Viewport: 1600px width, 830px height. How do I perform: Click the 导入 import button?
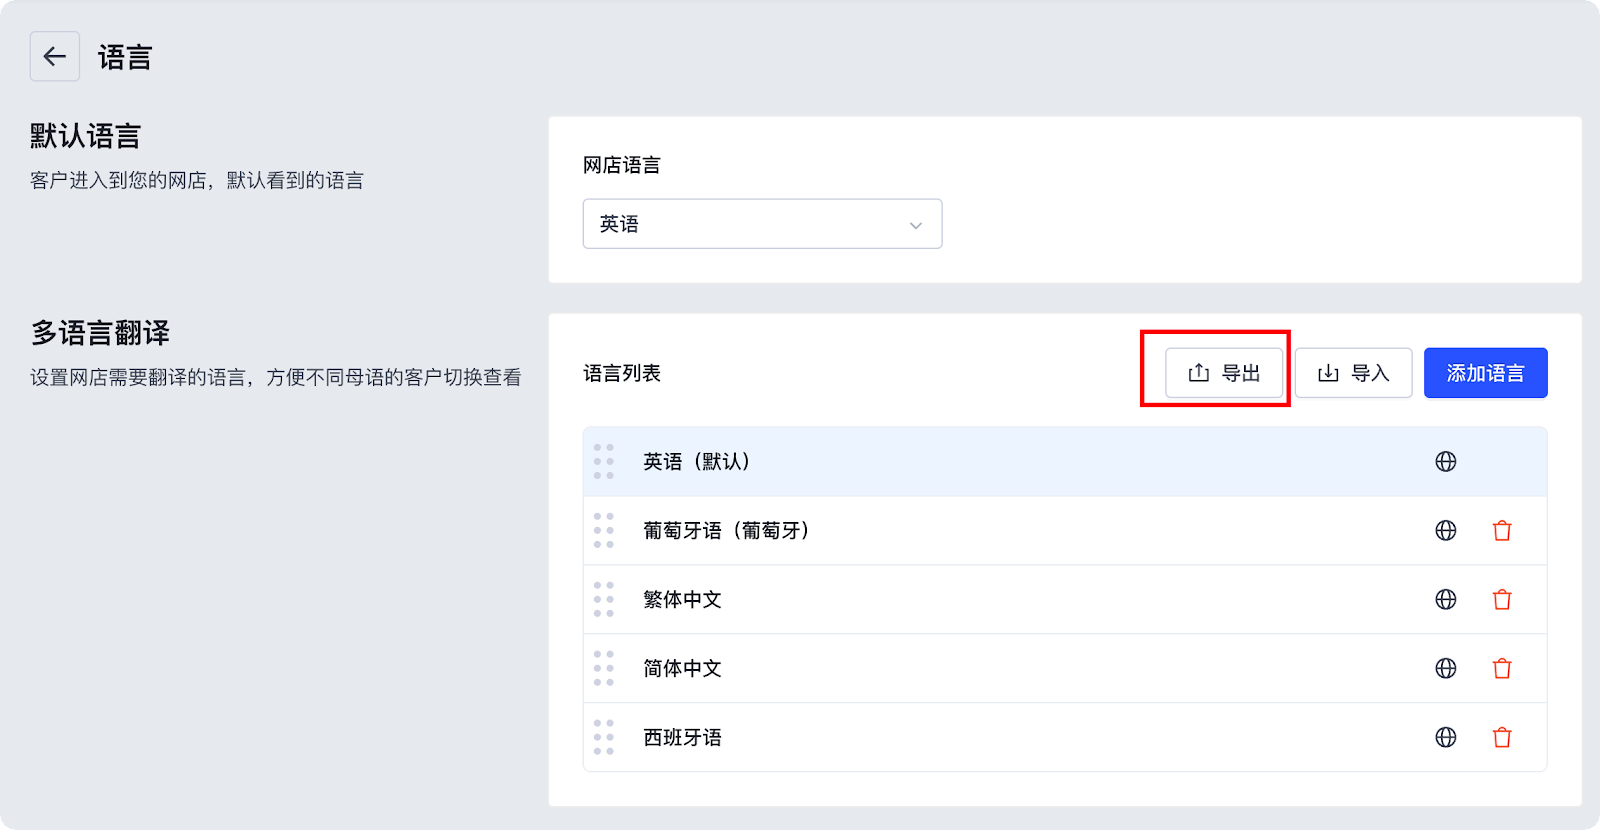(x=1353, y=373)
